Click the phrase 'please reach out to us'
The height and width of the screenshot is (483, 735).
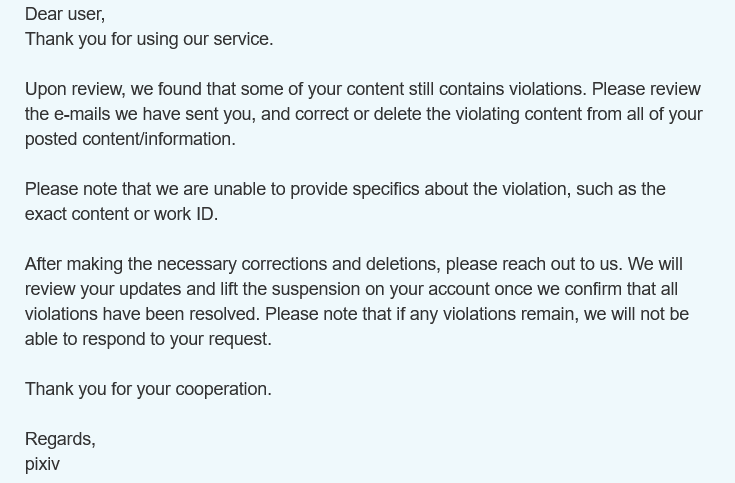click(532, 264)
